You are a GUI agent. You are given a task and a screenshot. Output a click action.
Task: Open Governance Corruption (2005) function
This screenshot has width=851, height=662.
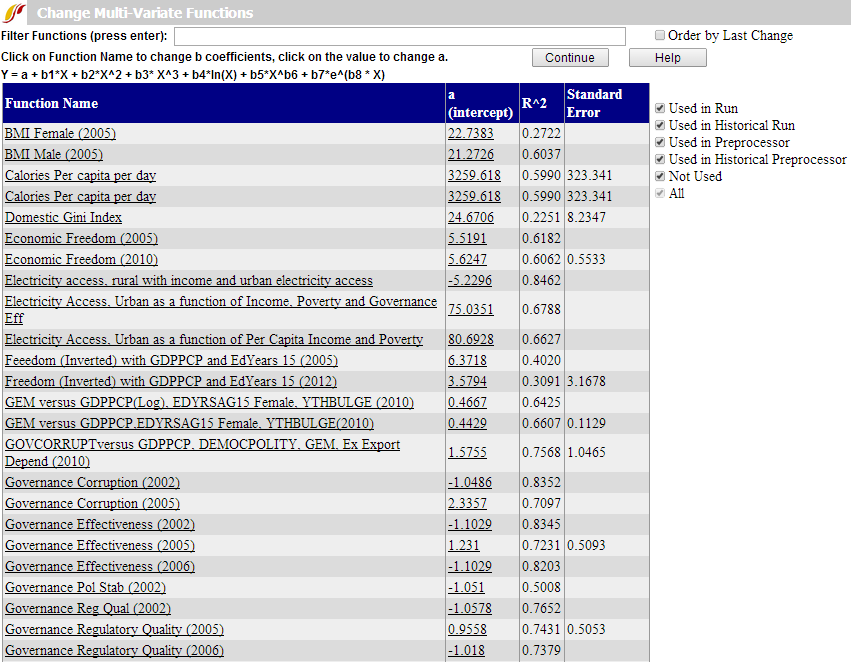(92, 504)
